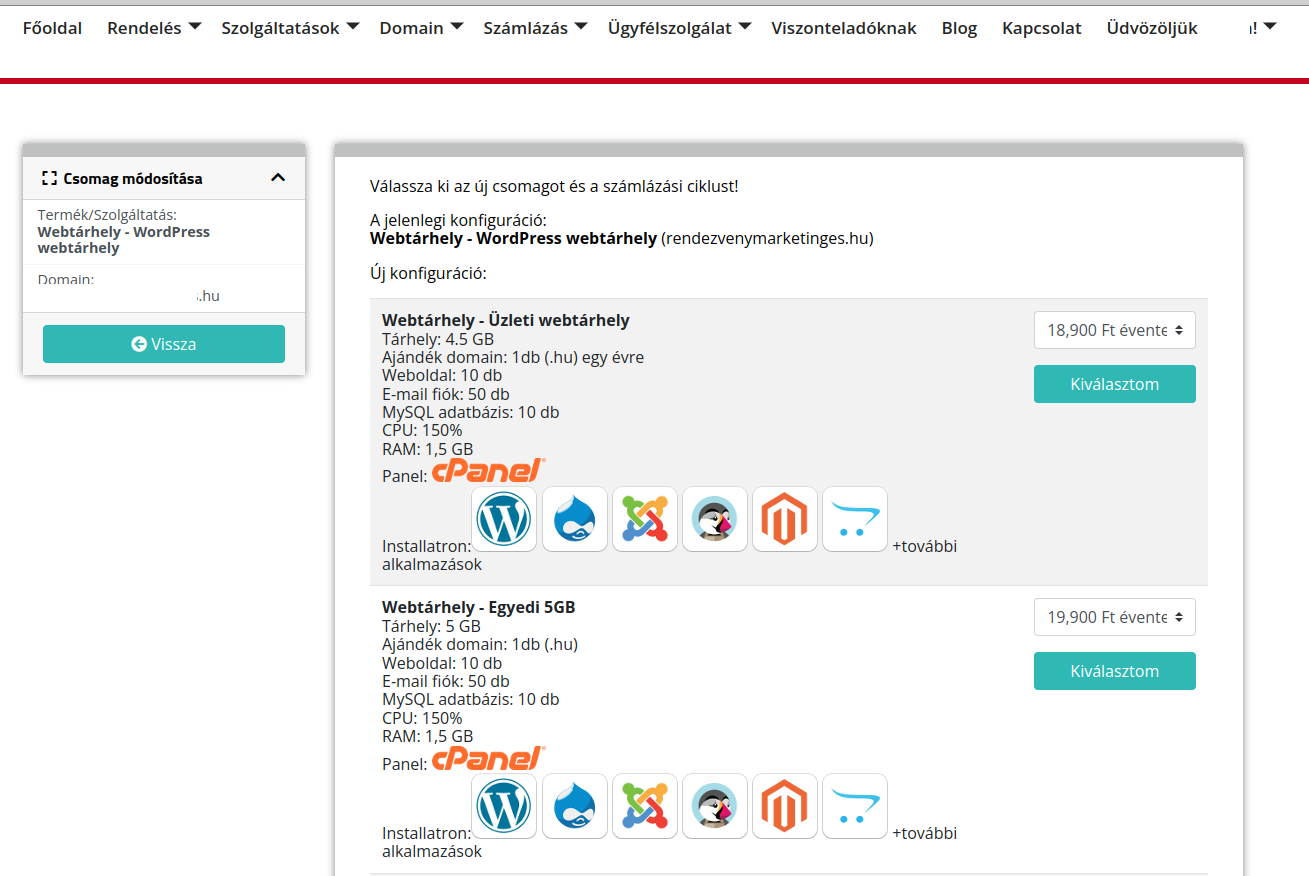The width and height of the screenshot is (1309, 876).
Task: Open the 18,900 Ft évente billing dropdown
Action: coord(1115,330)
